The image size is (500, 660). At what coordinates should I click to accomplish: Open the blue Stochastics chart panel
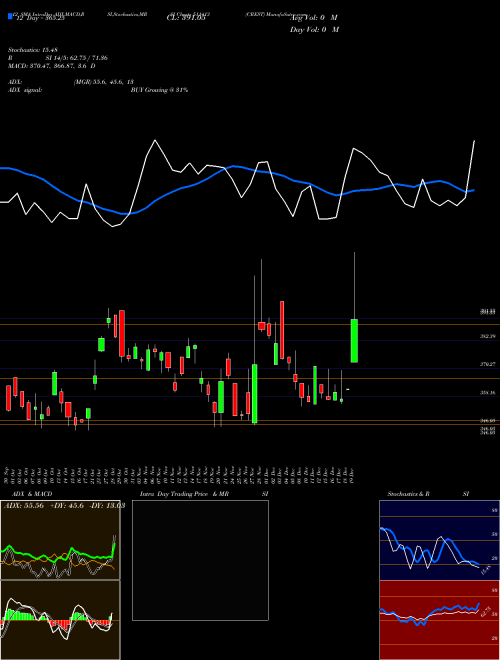tap(439, 540)
